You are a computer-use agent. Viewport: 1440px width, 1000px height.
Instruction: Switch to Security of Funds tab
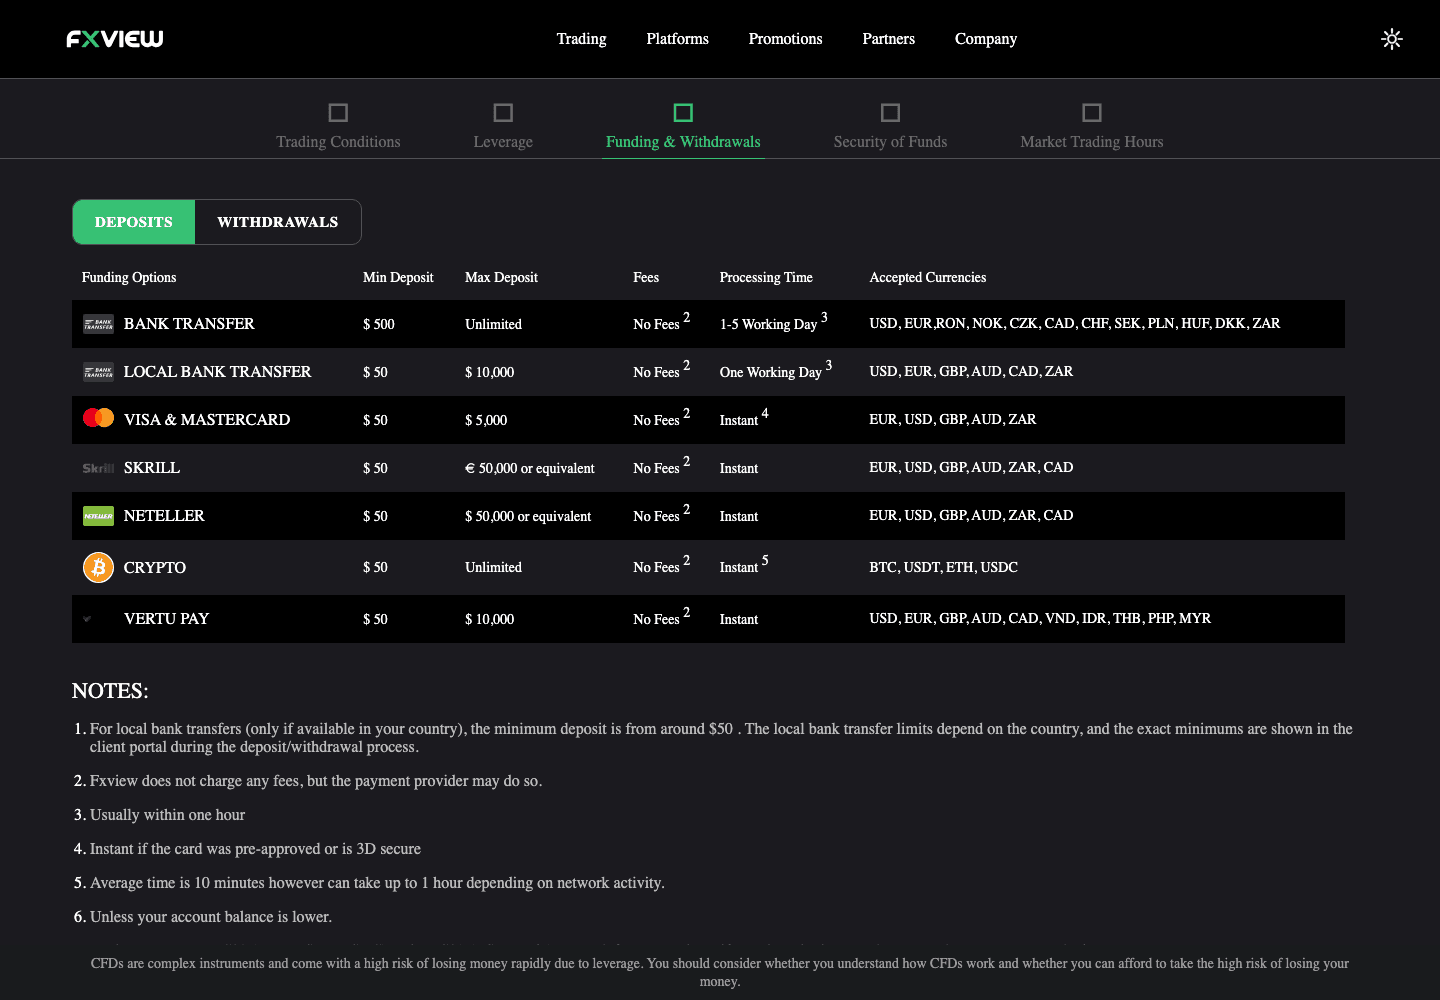click(x=890, y=142)
